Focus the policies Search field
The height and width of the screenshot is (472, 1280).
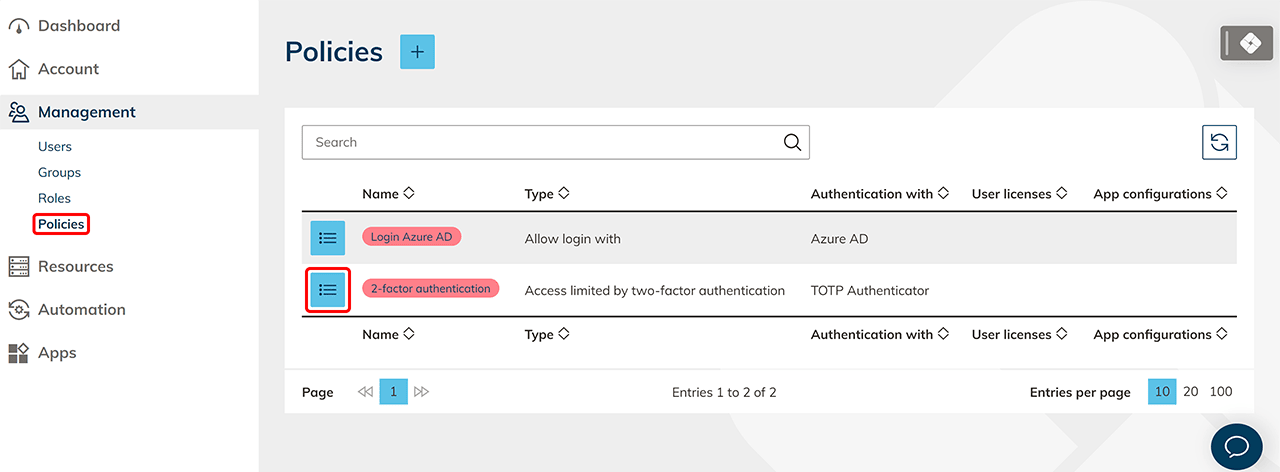pyautogui.click(x=540, y=142)
